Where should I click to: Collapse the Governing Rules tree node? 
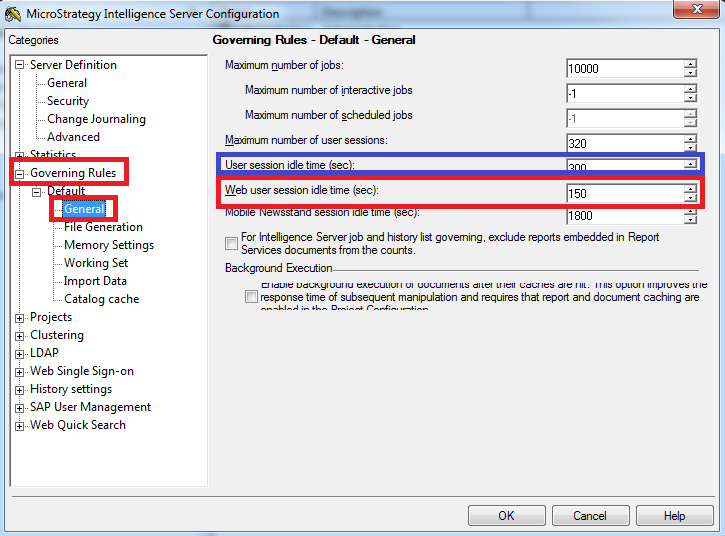point(20,173)
